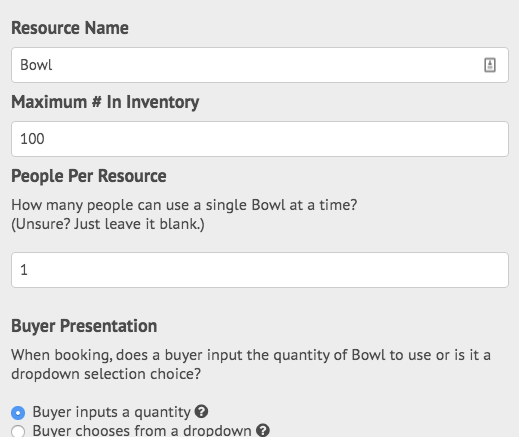Click the 'dropdown selection choice?' text line
This screenshot has height=437, width=519.
[x=106, y=374]
